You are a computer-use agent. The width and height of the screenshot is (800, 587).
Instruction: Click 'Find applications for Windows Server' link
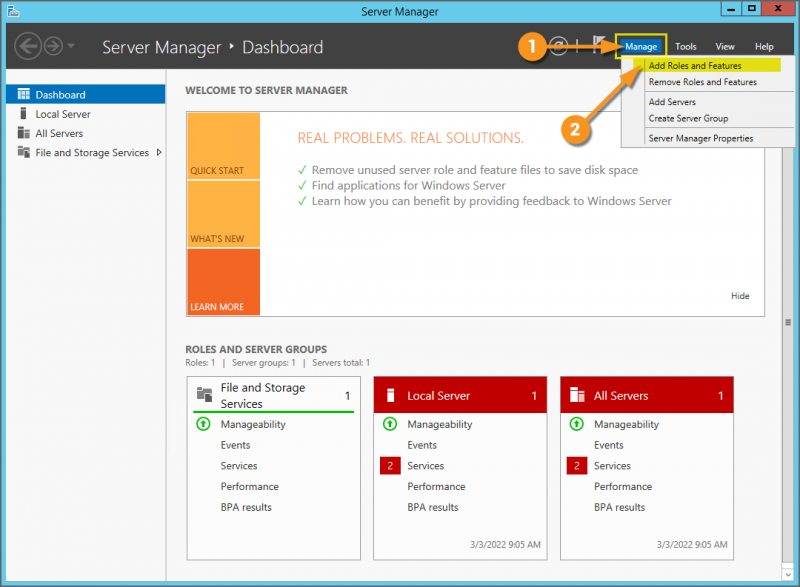tap(408, 185)
